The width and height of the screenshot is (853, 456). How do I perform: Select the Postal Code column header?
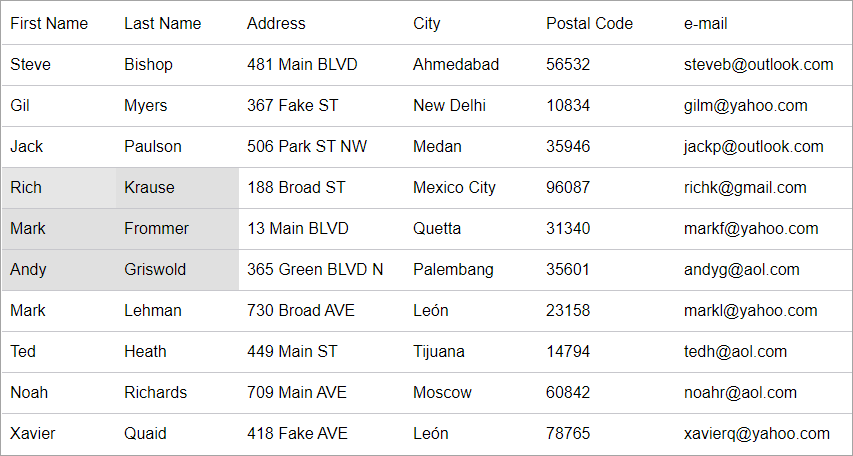tap(589, 23)
